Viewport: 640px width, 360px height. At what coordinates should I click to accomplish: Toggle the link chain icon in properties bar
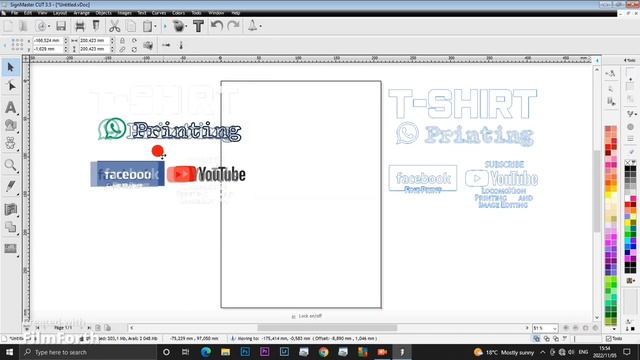tap(122, 49)
